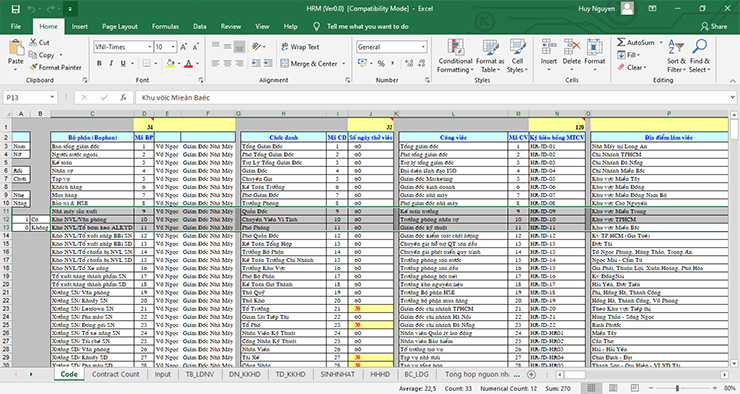Screen dimensions: 740x394
Task: Open the orientation (angle text) menu
Action: coord(259,47)
